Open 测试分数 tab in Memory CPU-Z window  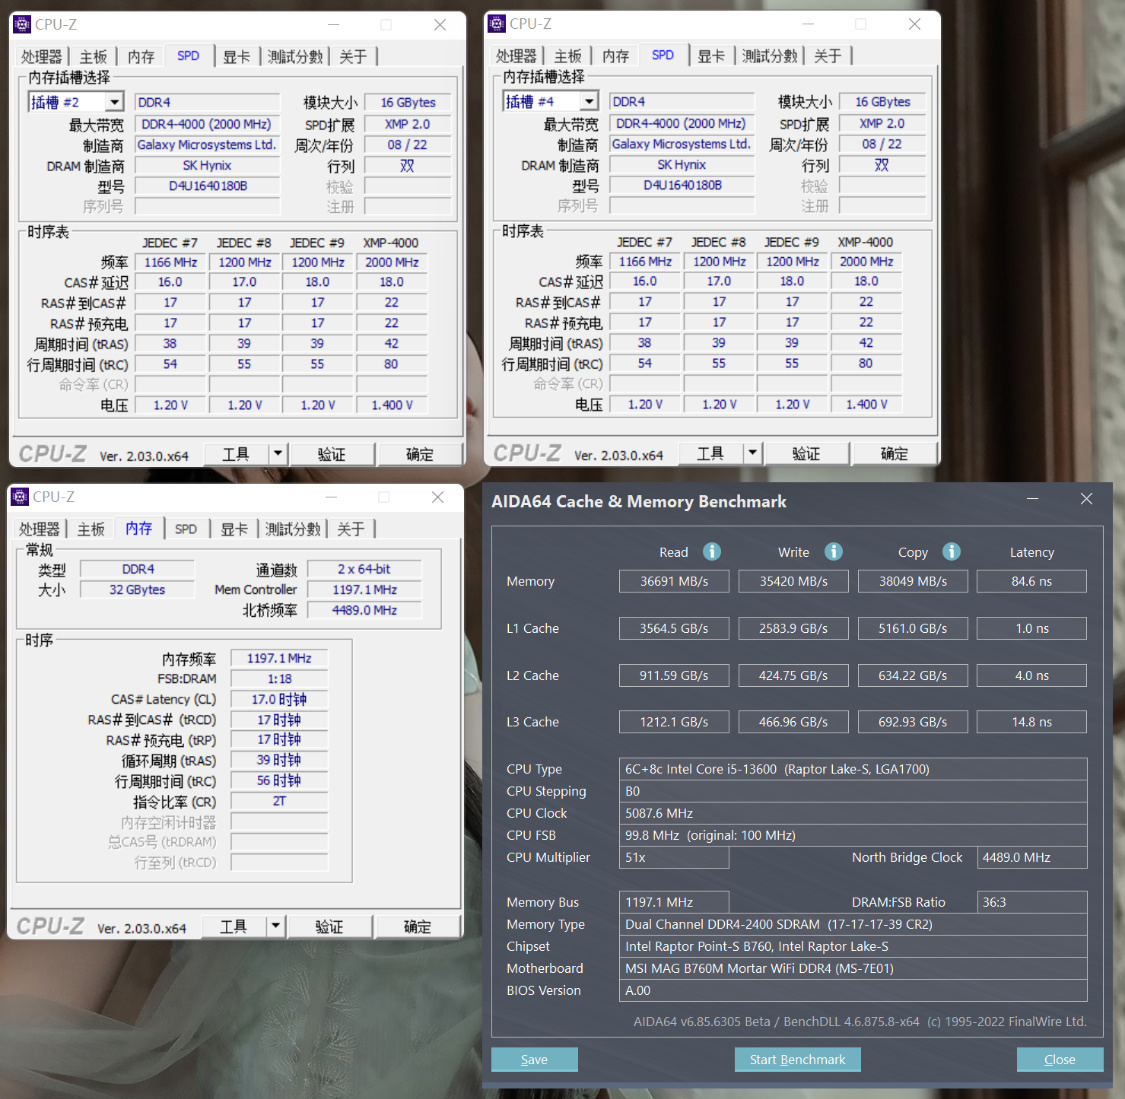coord(293,529)
